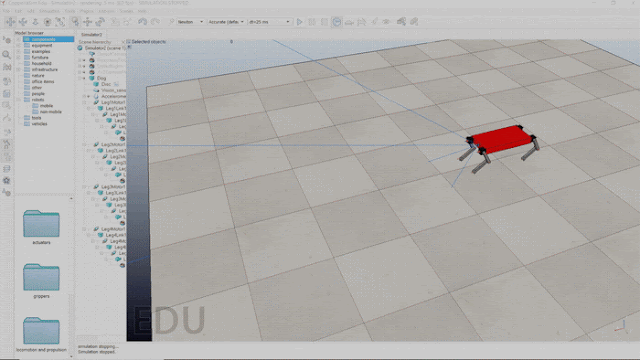Screen dimensions: 640x360
Task: Open the calculation modules icon
Action: point(7,67)
